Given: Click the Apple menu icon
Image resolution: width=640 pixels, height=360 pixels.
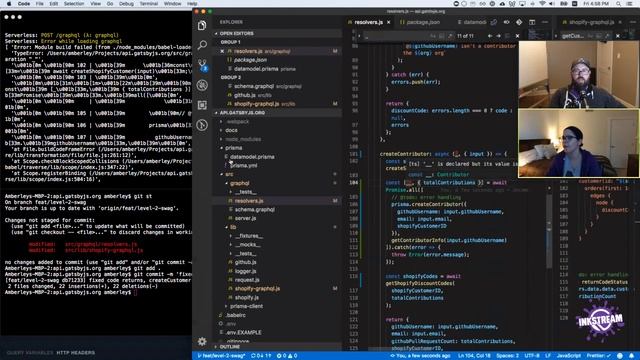Looking at the screenshot, I should [x=9, y=4].
